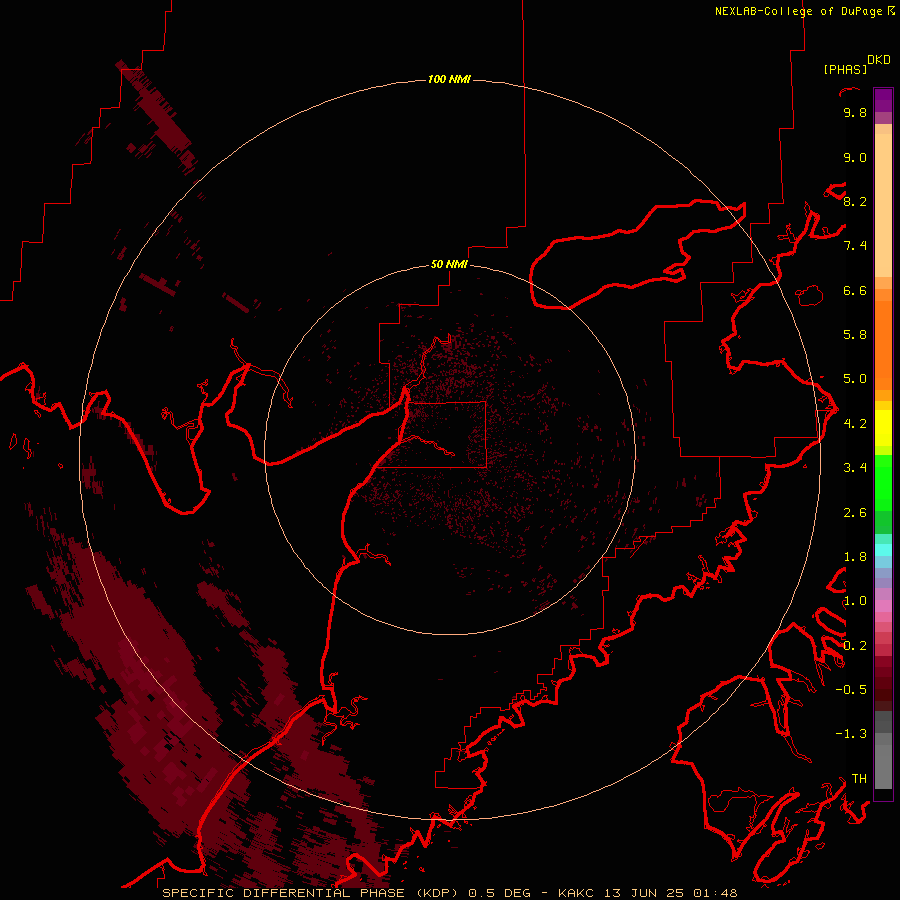Click the KAKC station identifier in caption
The image size is (900, 900).
(577, 893)
